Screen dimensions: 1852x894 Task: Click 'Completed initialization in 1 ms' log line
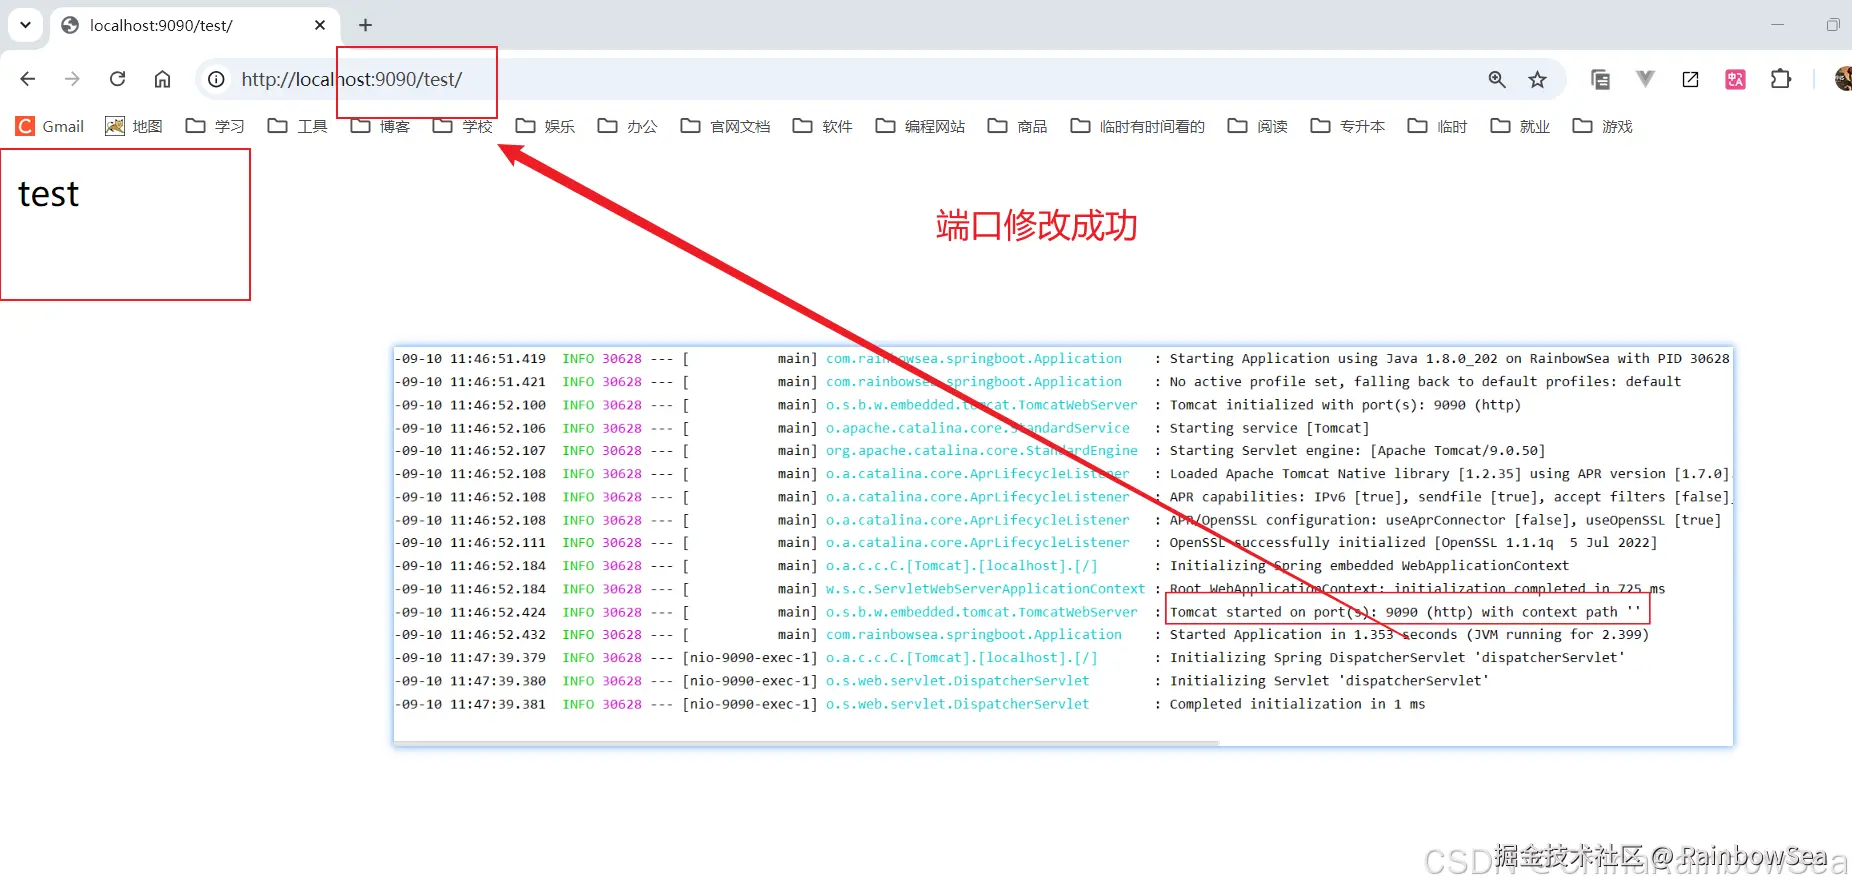coord(1297,704)
